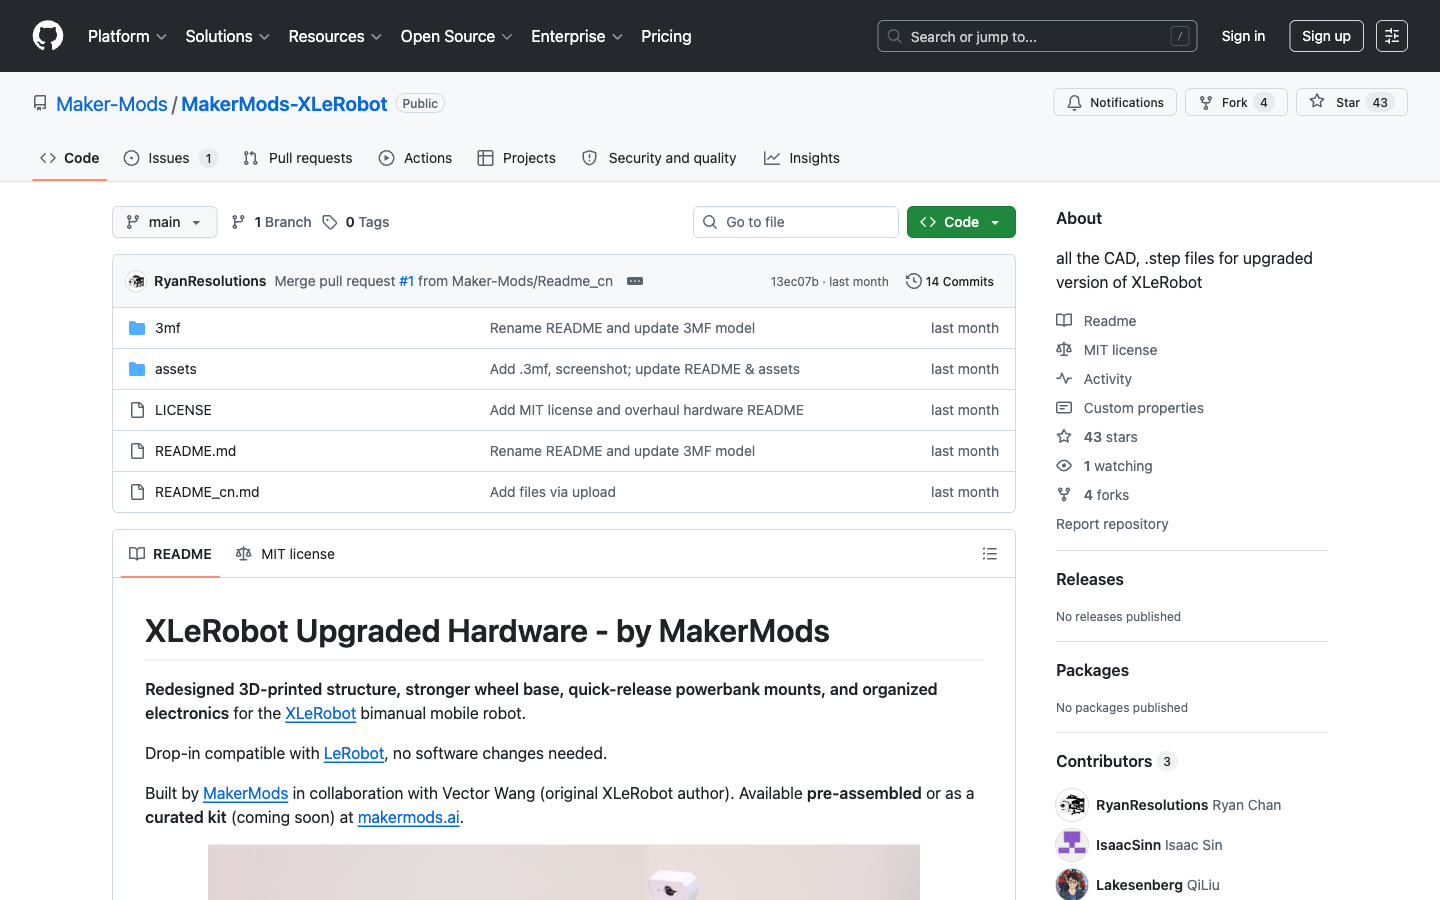Expand commit message ellipsis button

pos(635,281)
